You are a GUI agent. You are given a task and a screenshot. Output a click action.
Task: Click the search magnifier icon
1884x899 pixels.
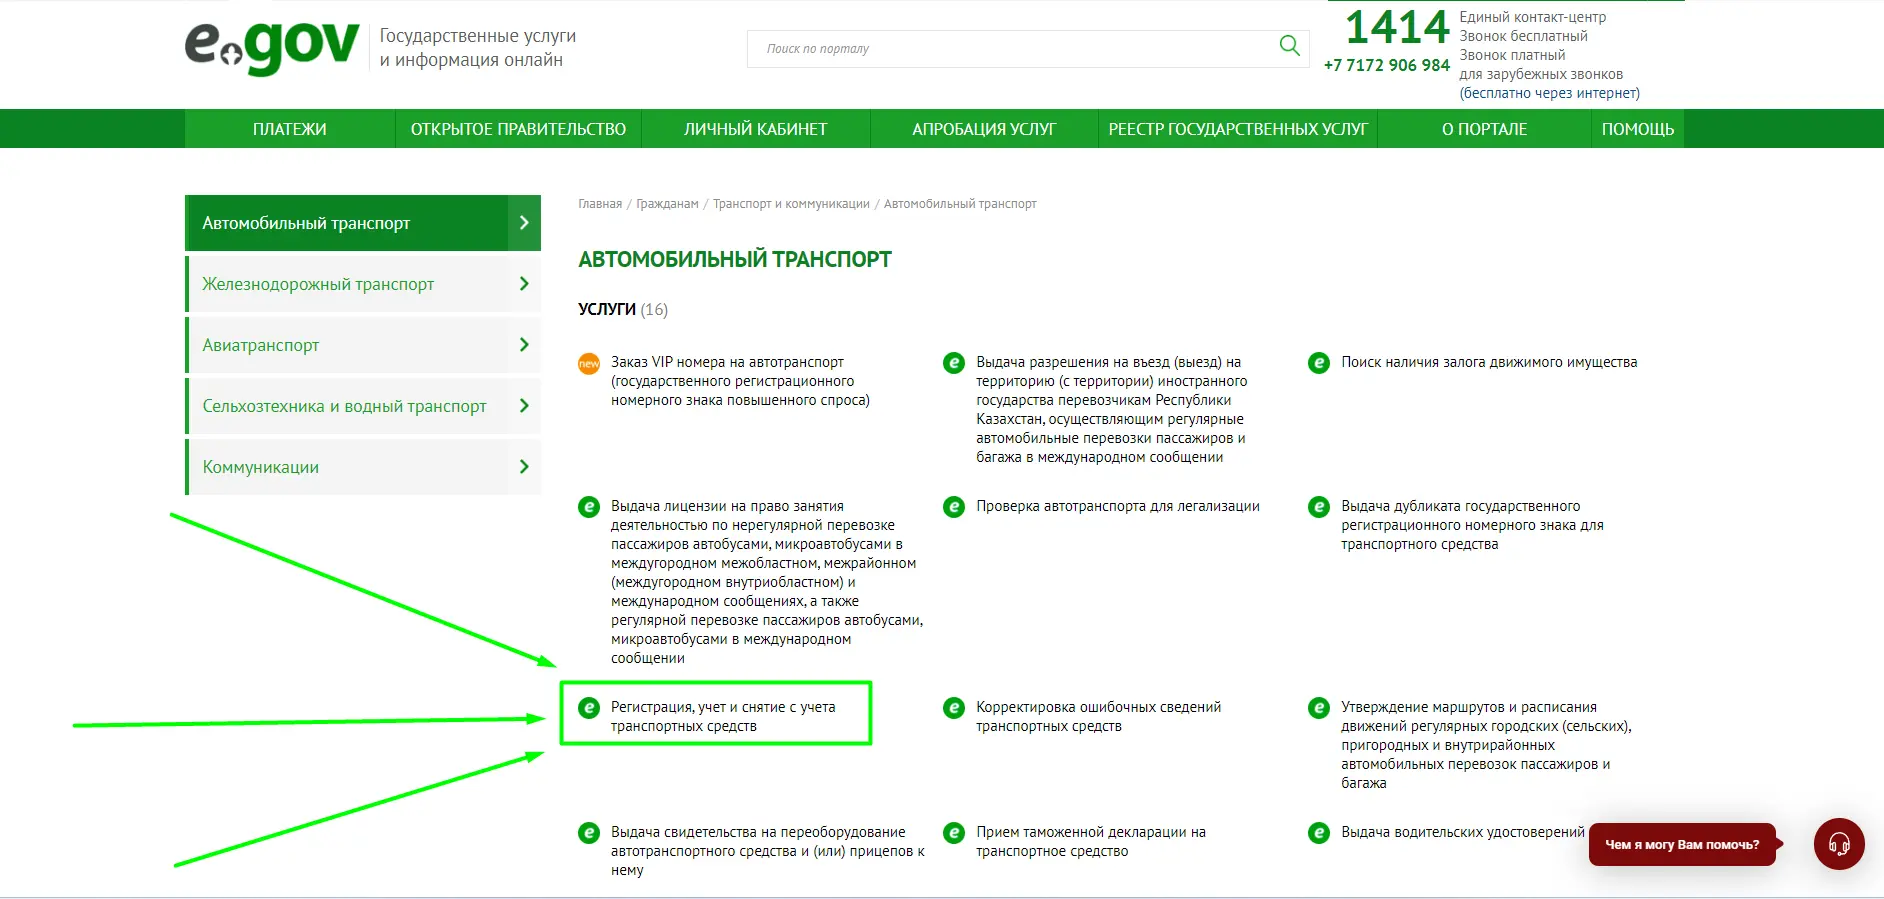tap(1289, 46)
